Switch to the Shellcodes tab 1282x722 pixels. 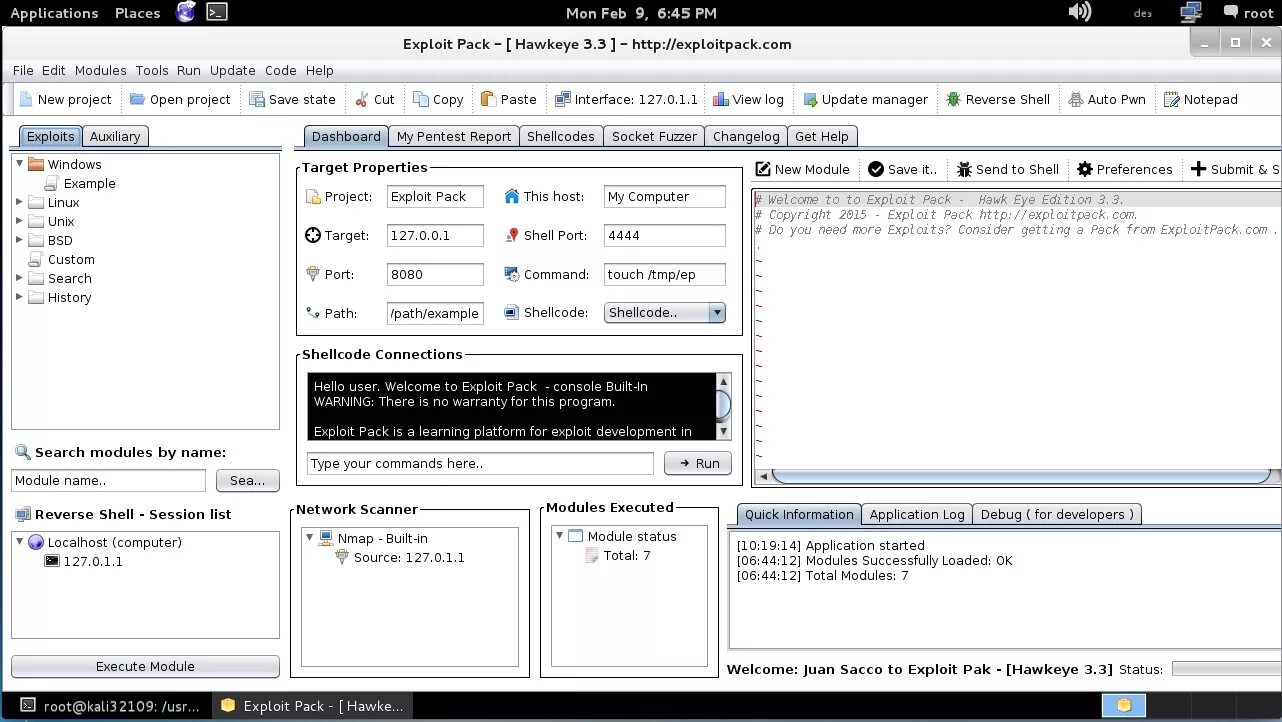(x=561, y=136)
